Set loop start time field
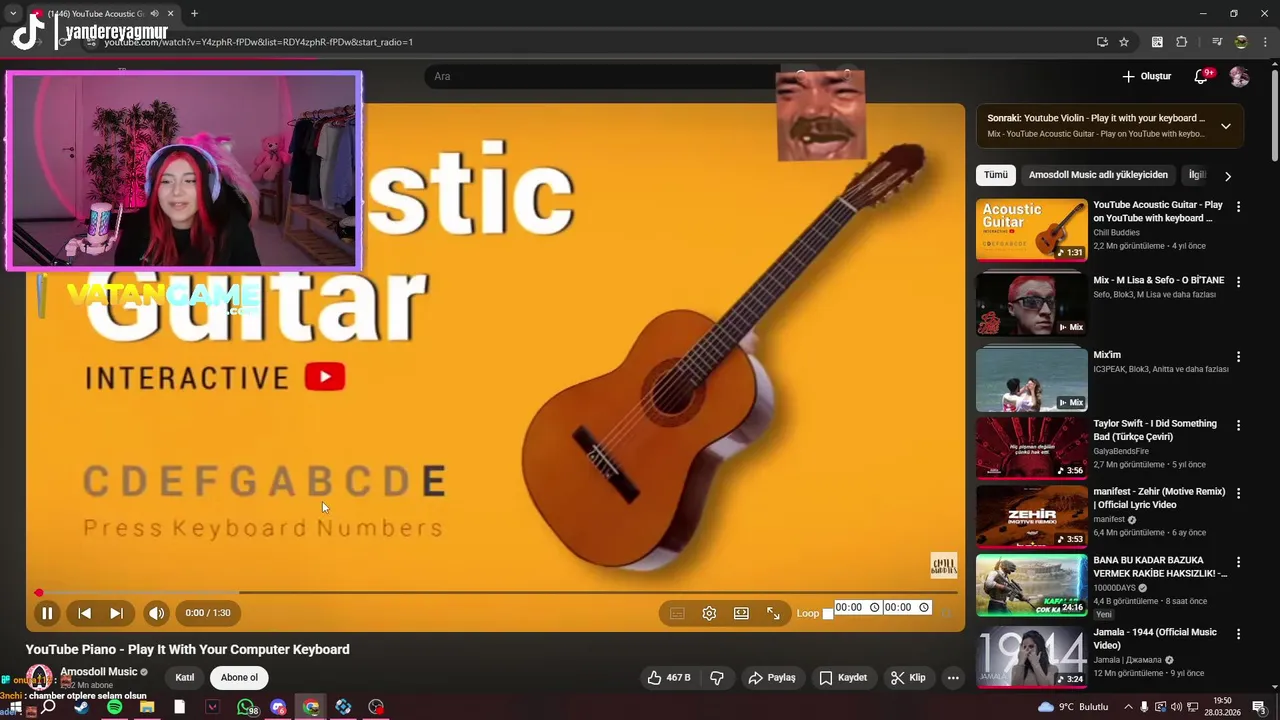Image resolution: width=1280 pixels, height=720 pixels. click(857, 607)
